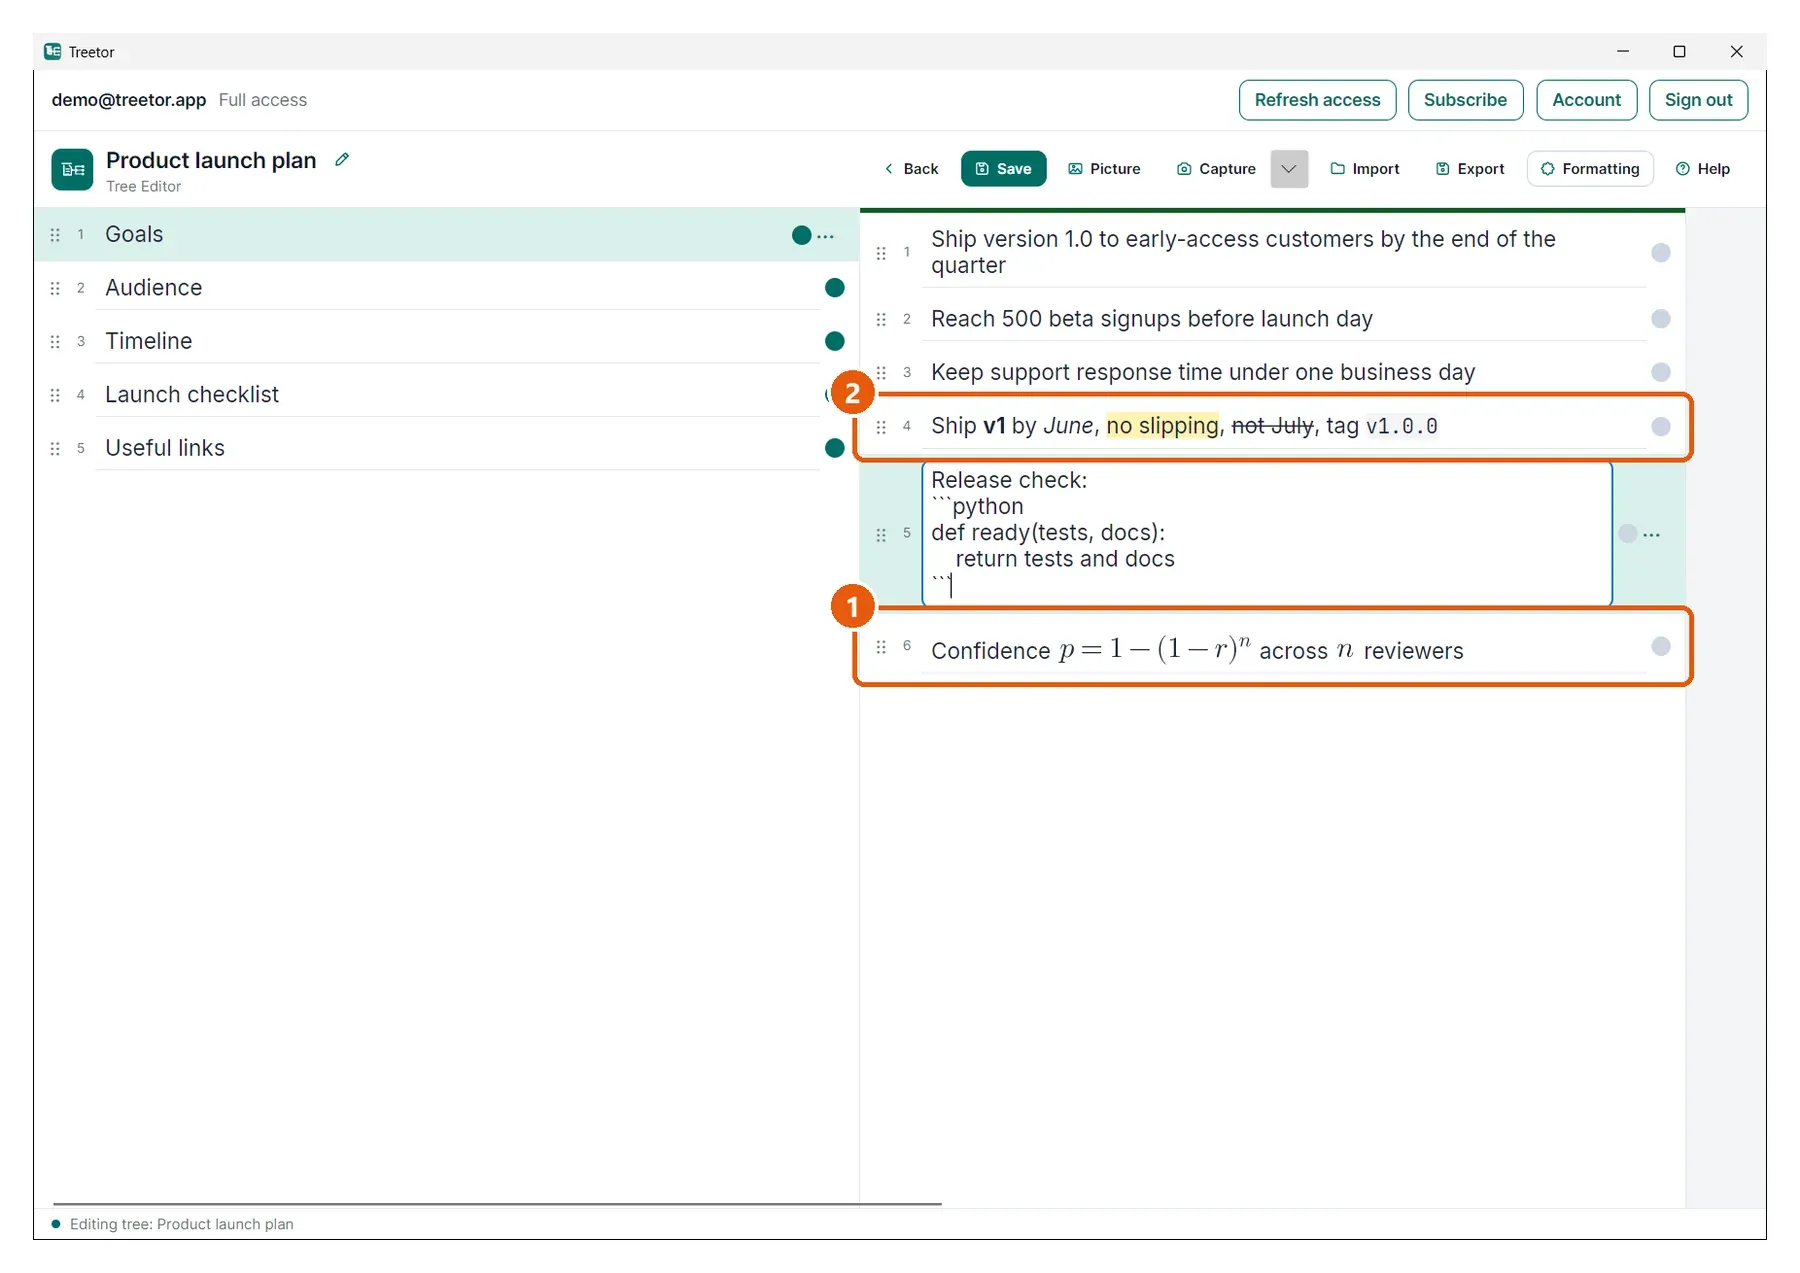This screenshot has height=1273, width=1800.
Task: Select the Goals tree node
Action: click(x=446, y=235)
